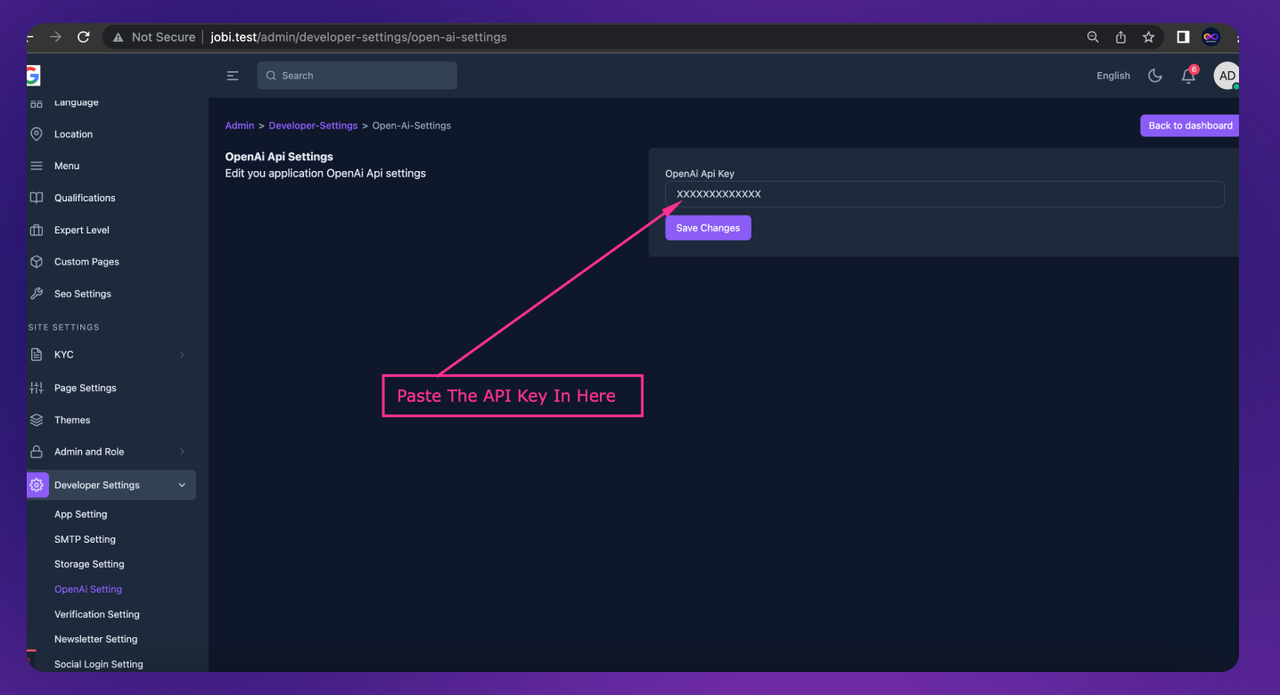Viewport: 1280px width, 695px height.
Task: Select App Setting submenu item
Action: [80, 514]
